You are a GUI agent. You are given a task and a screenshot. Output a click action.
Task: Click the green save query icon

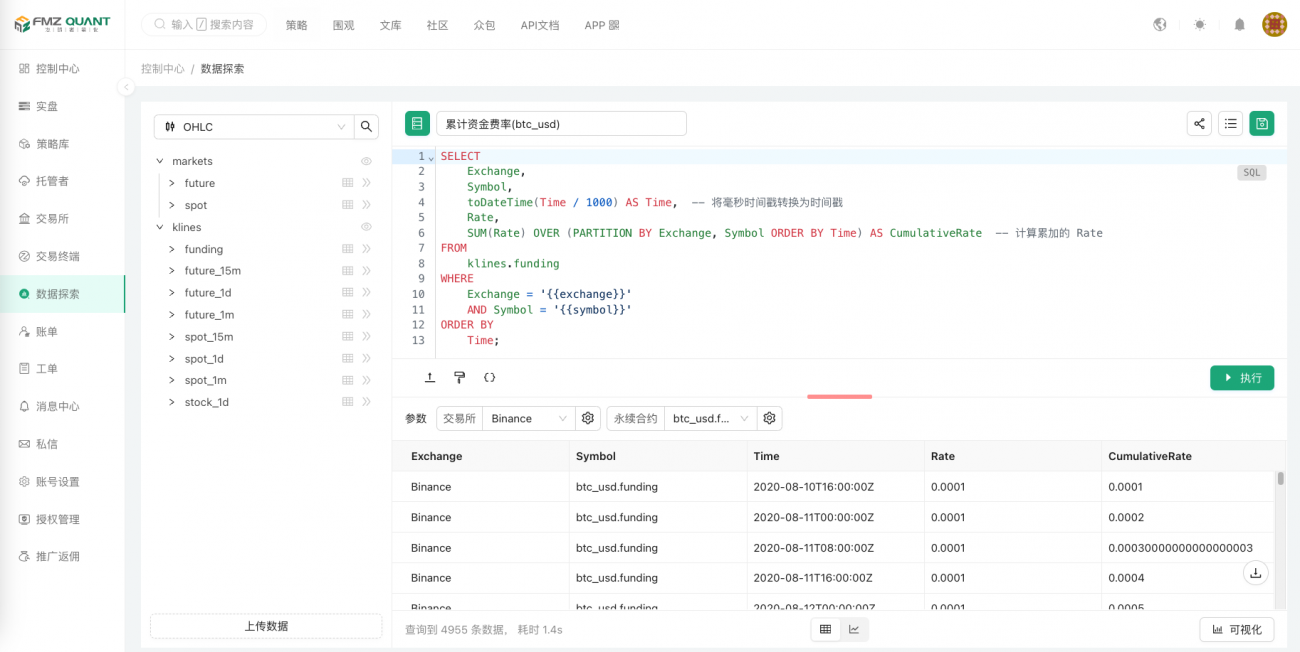1262,124
